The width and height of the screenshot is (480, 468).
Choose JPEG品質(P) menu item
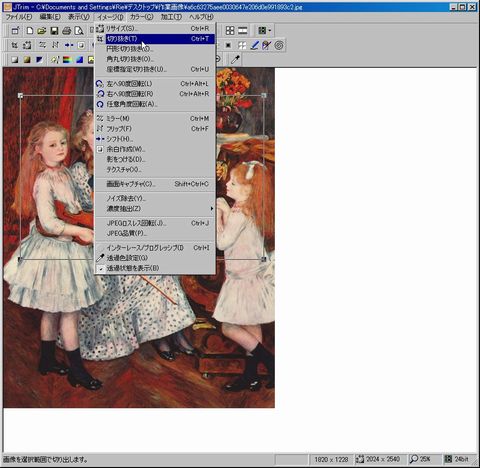[155, 233]
